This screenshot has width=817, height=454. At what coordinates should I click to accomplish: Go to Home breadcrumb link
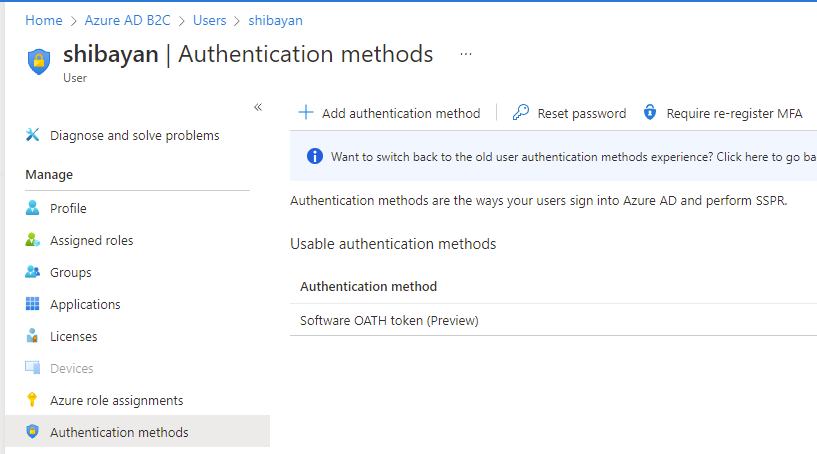pos(44,20)
